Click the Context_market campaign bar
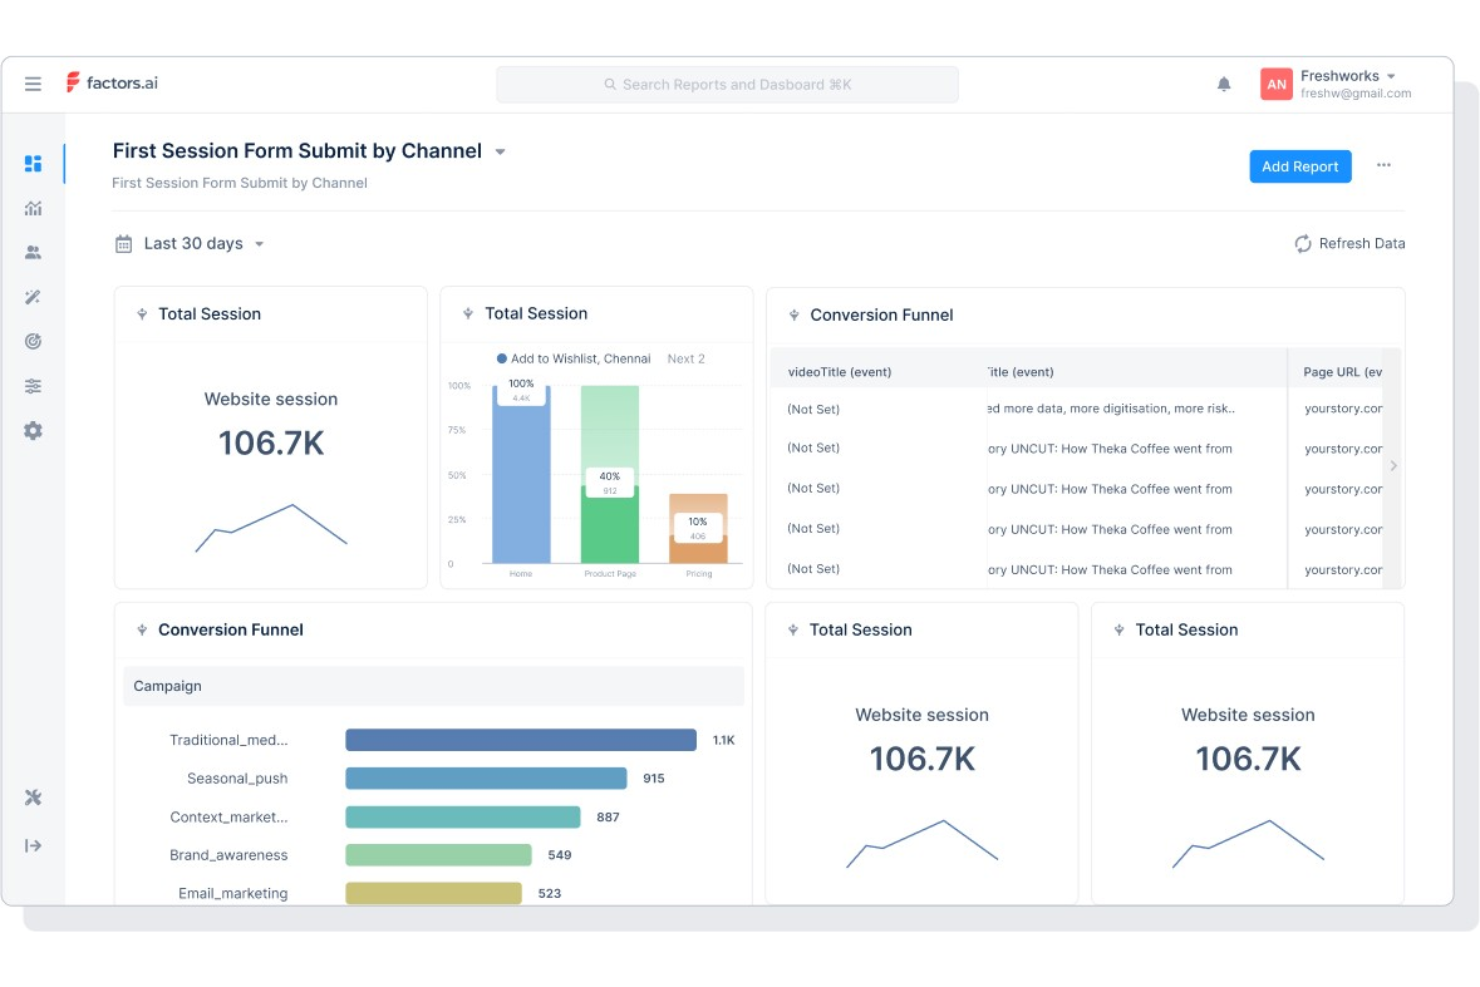 [x=463, y=817]
